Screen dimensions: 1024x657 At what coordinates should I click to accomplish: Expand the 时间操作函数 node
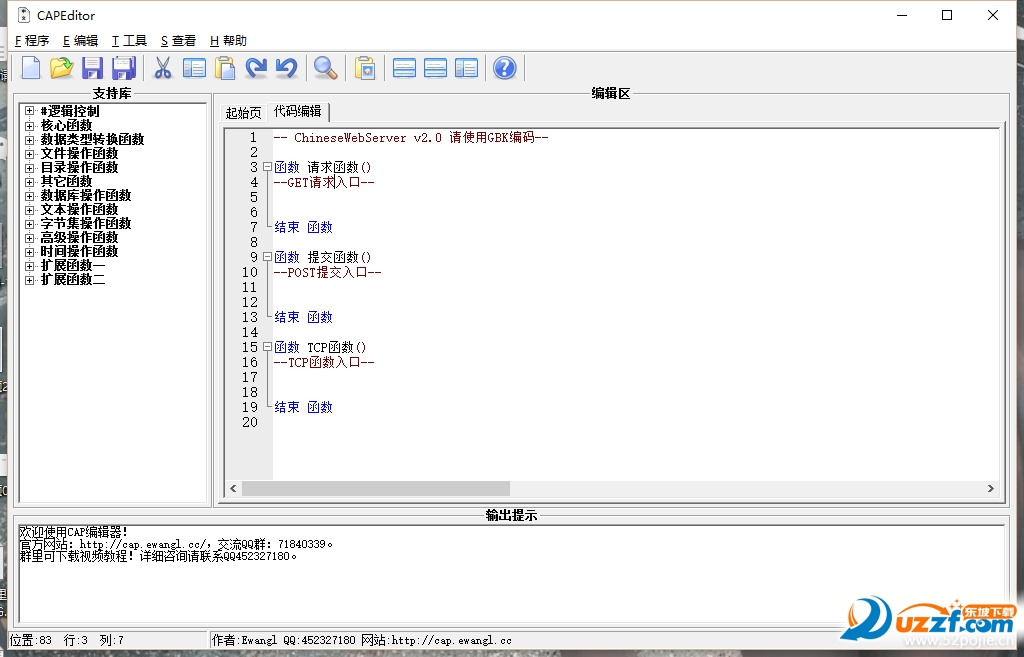click(29, 251)
